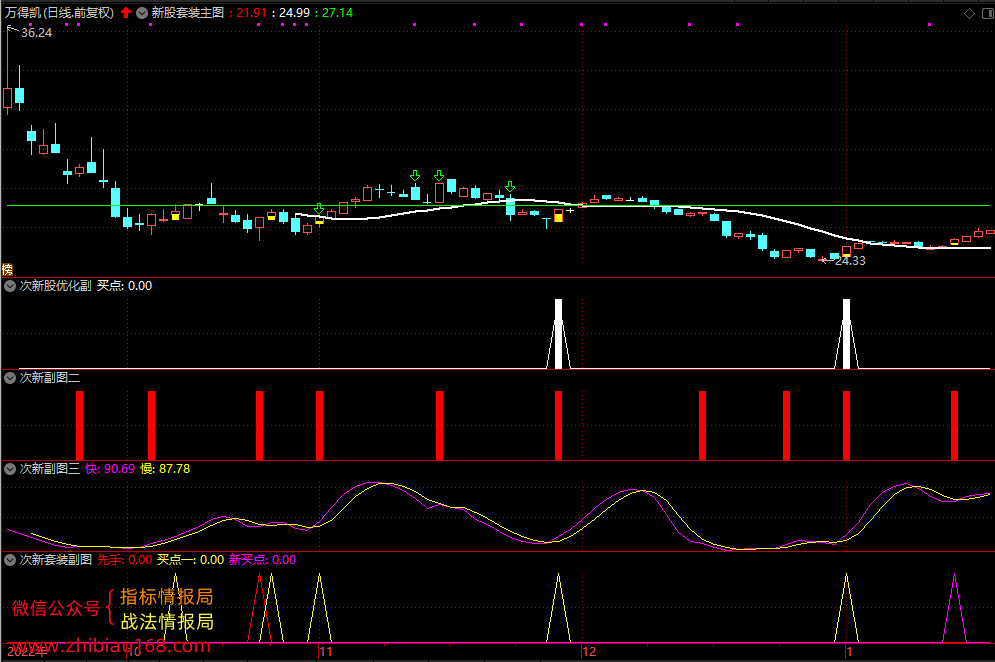Screen dimensions: 995x662
Task: Expand the 次新副图三 indicator menu
Action: (10, 469)
